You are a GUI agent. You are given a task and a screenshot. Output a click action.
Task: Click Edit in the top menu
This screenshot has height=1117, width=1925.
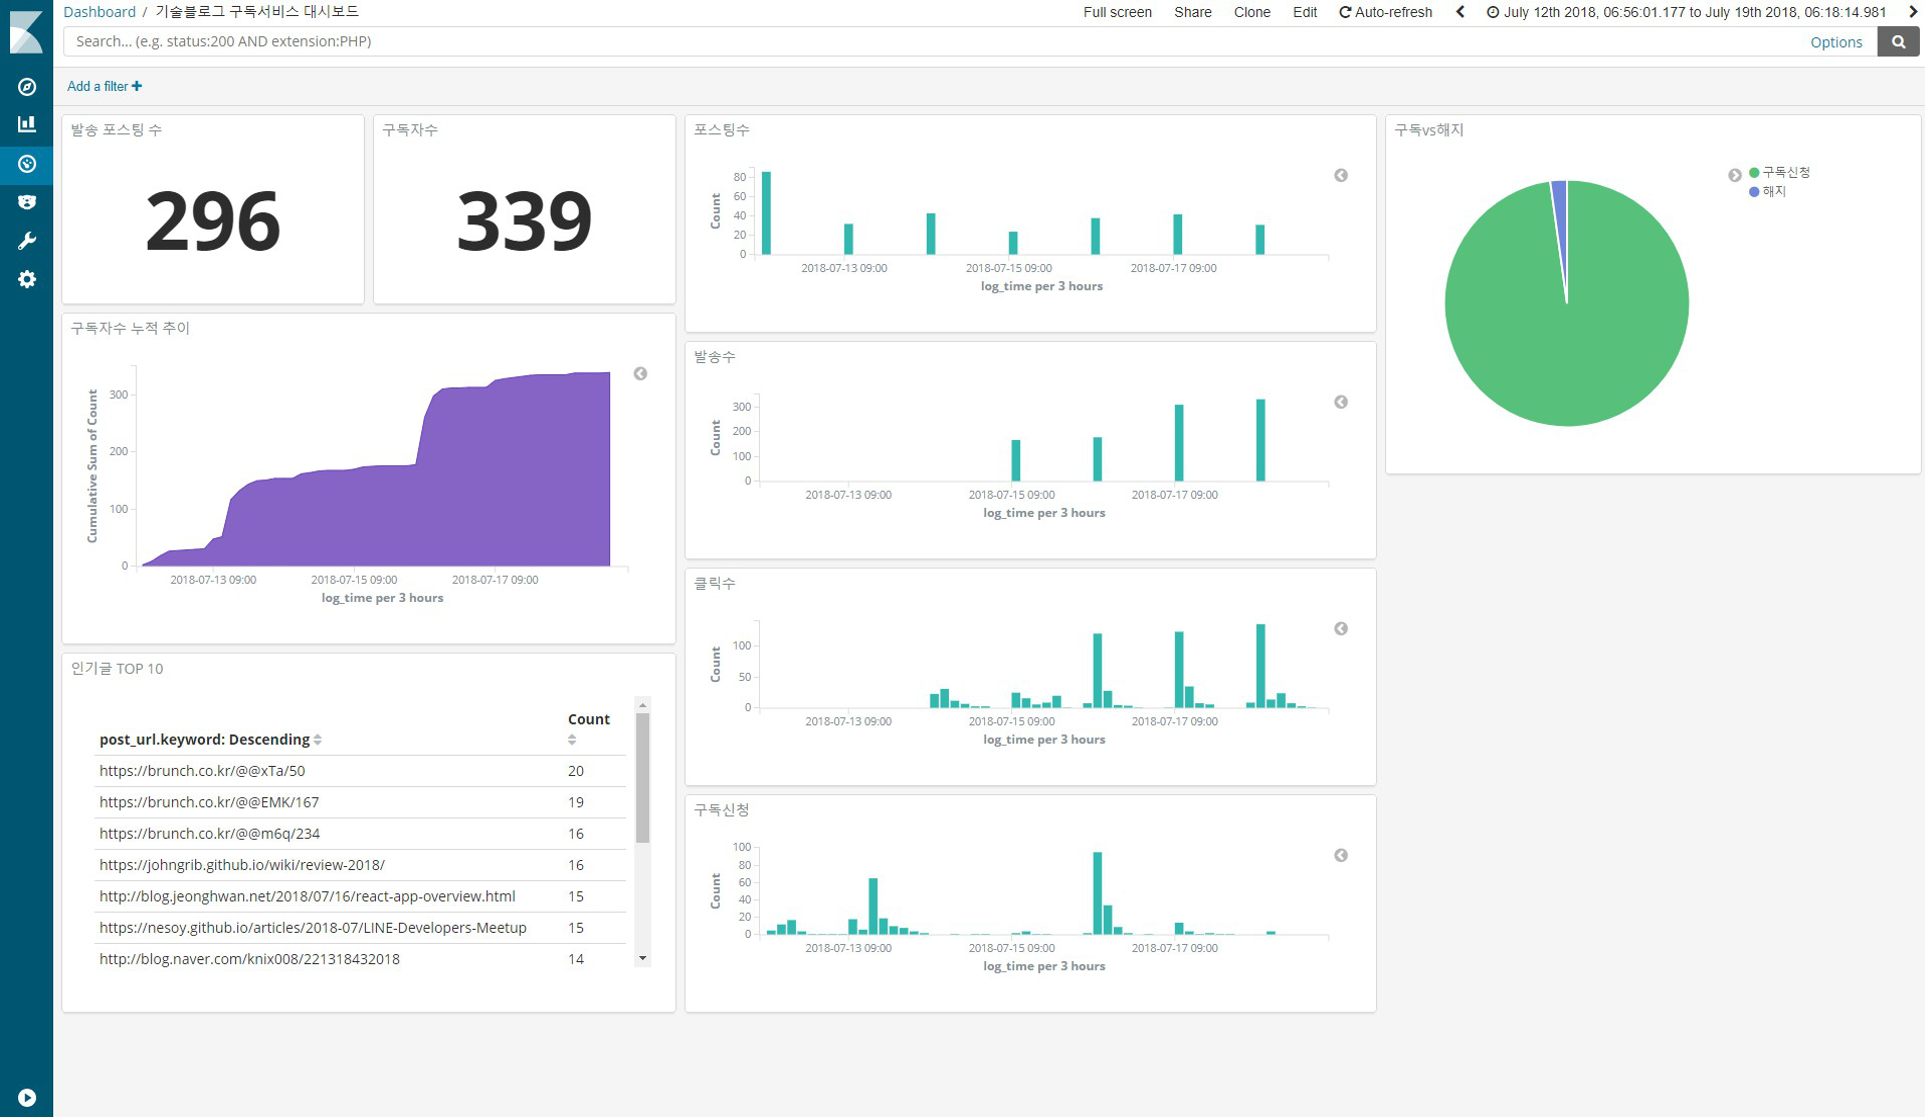[1304, 12]
